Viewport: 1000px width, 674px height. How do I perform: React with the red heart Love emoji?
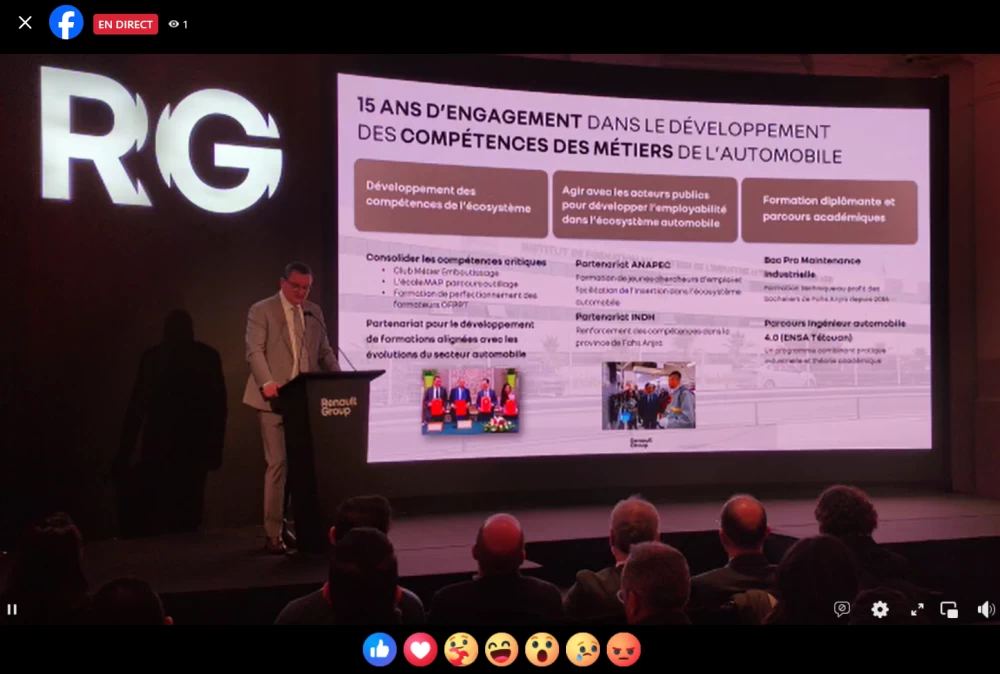(421, 649)
